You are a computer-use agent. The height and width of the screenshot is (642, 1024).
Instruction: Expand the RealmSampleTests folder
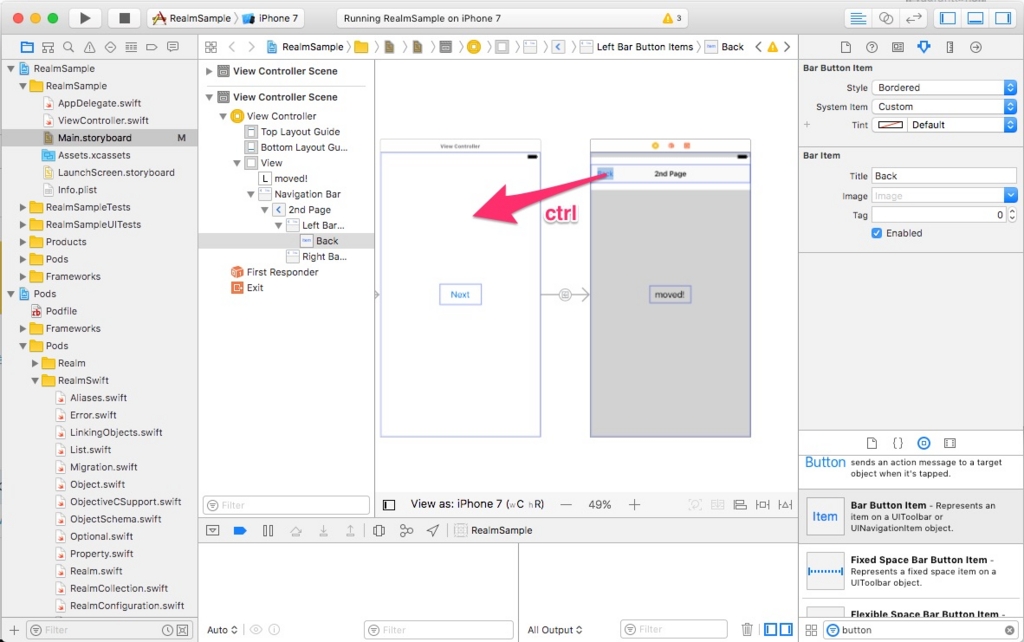click(23, 207)
